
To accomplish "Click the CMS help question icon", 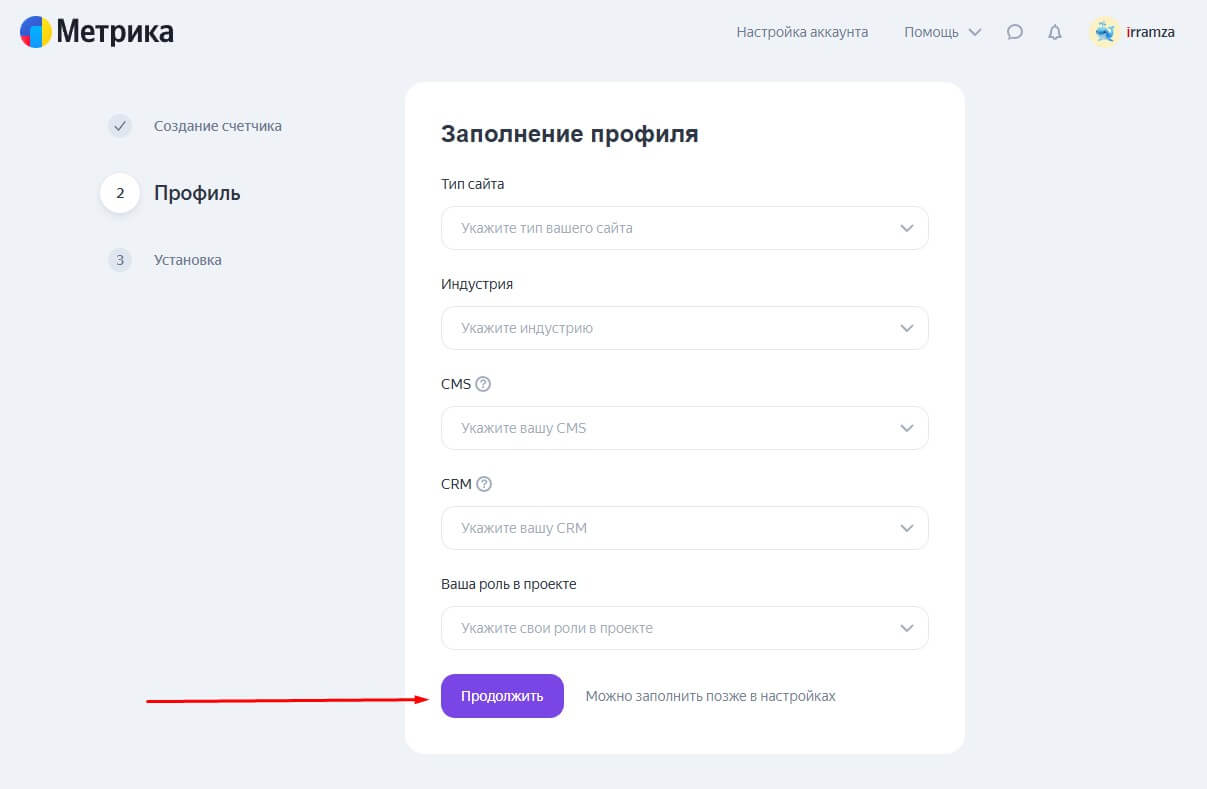I will pos(484,384).
